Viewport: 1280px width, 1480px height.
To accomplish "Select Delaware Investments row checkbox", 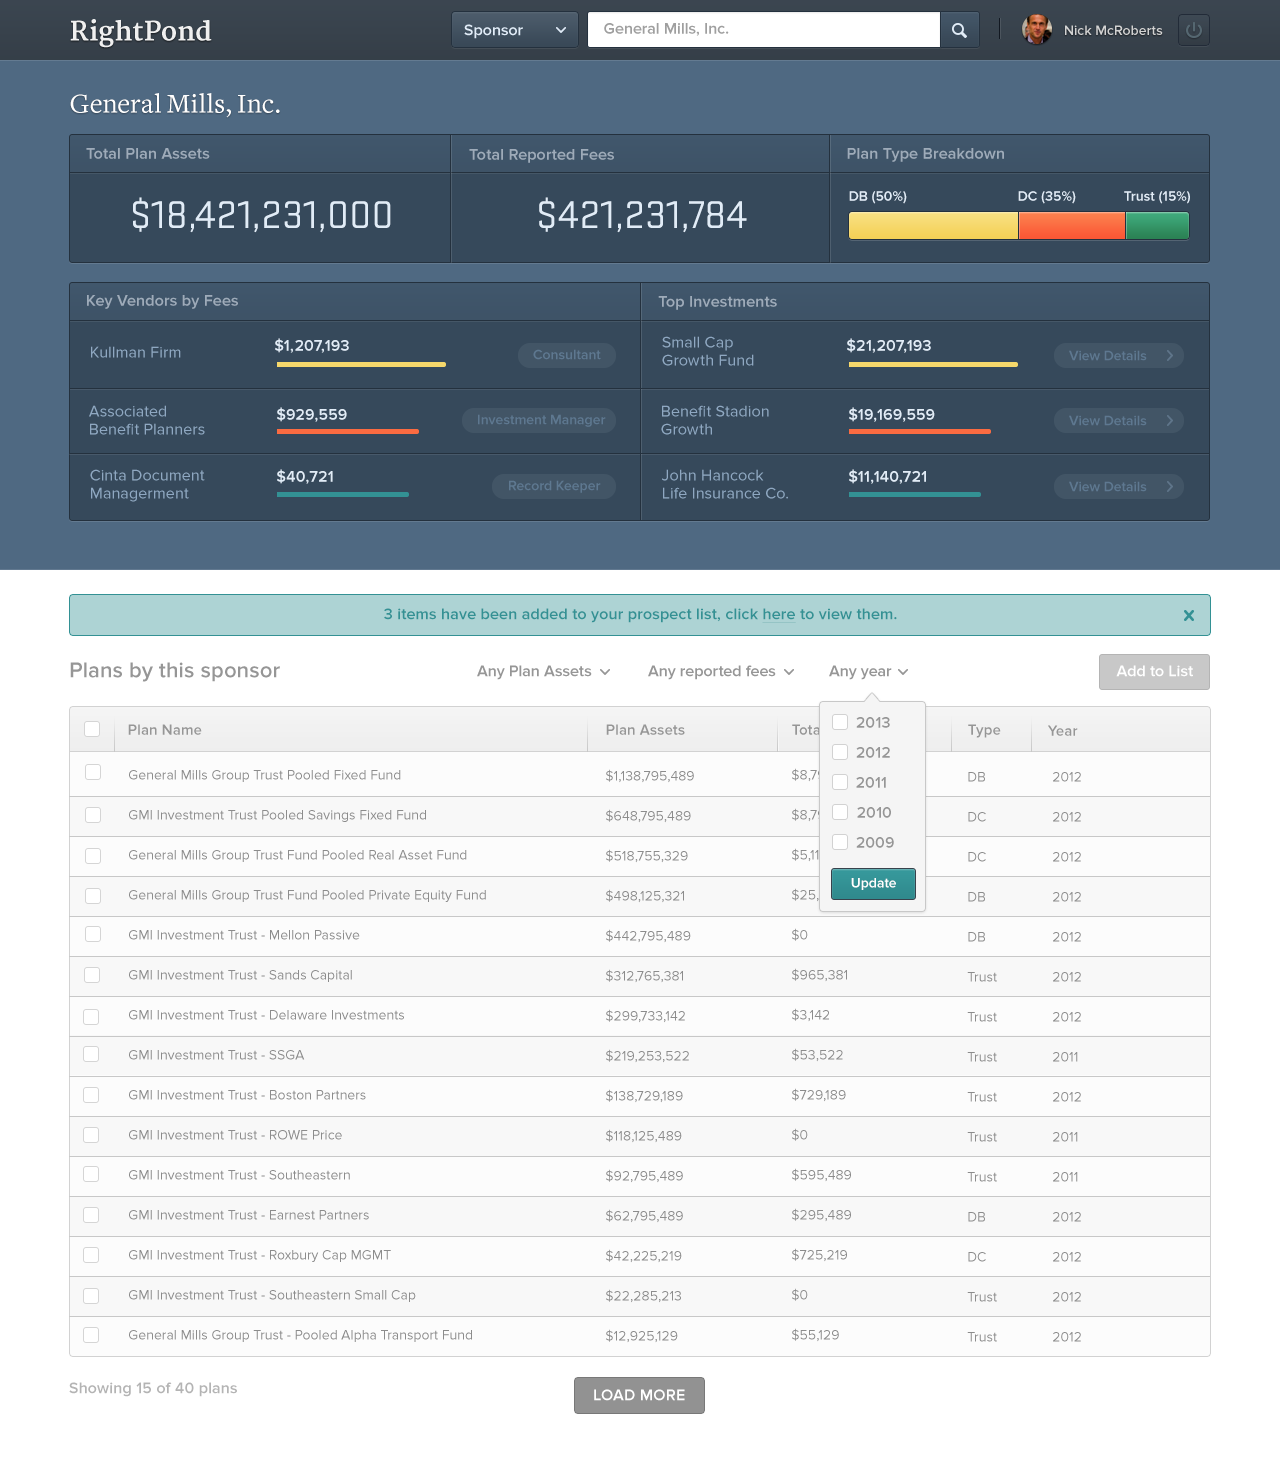I will pyautogui.click(x=91, y=1017).
